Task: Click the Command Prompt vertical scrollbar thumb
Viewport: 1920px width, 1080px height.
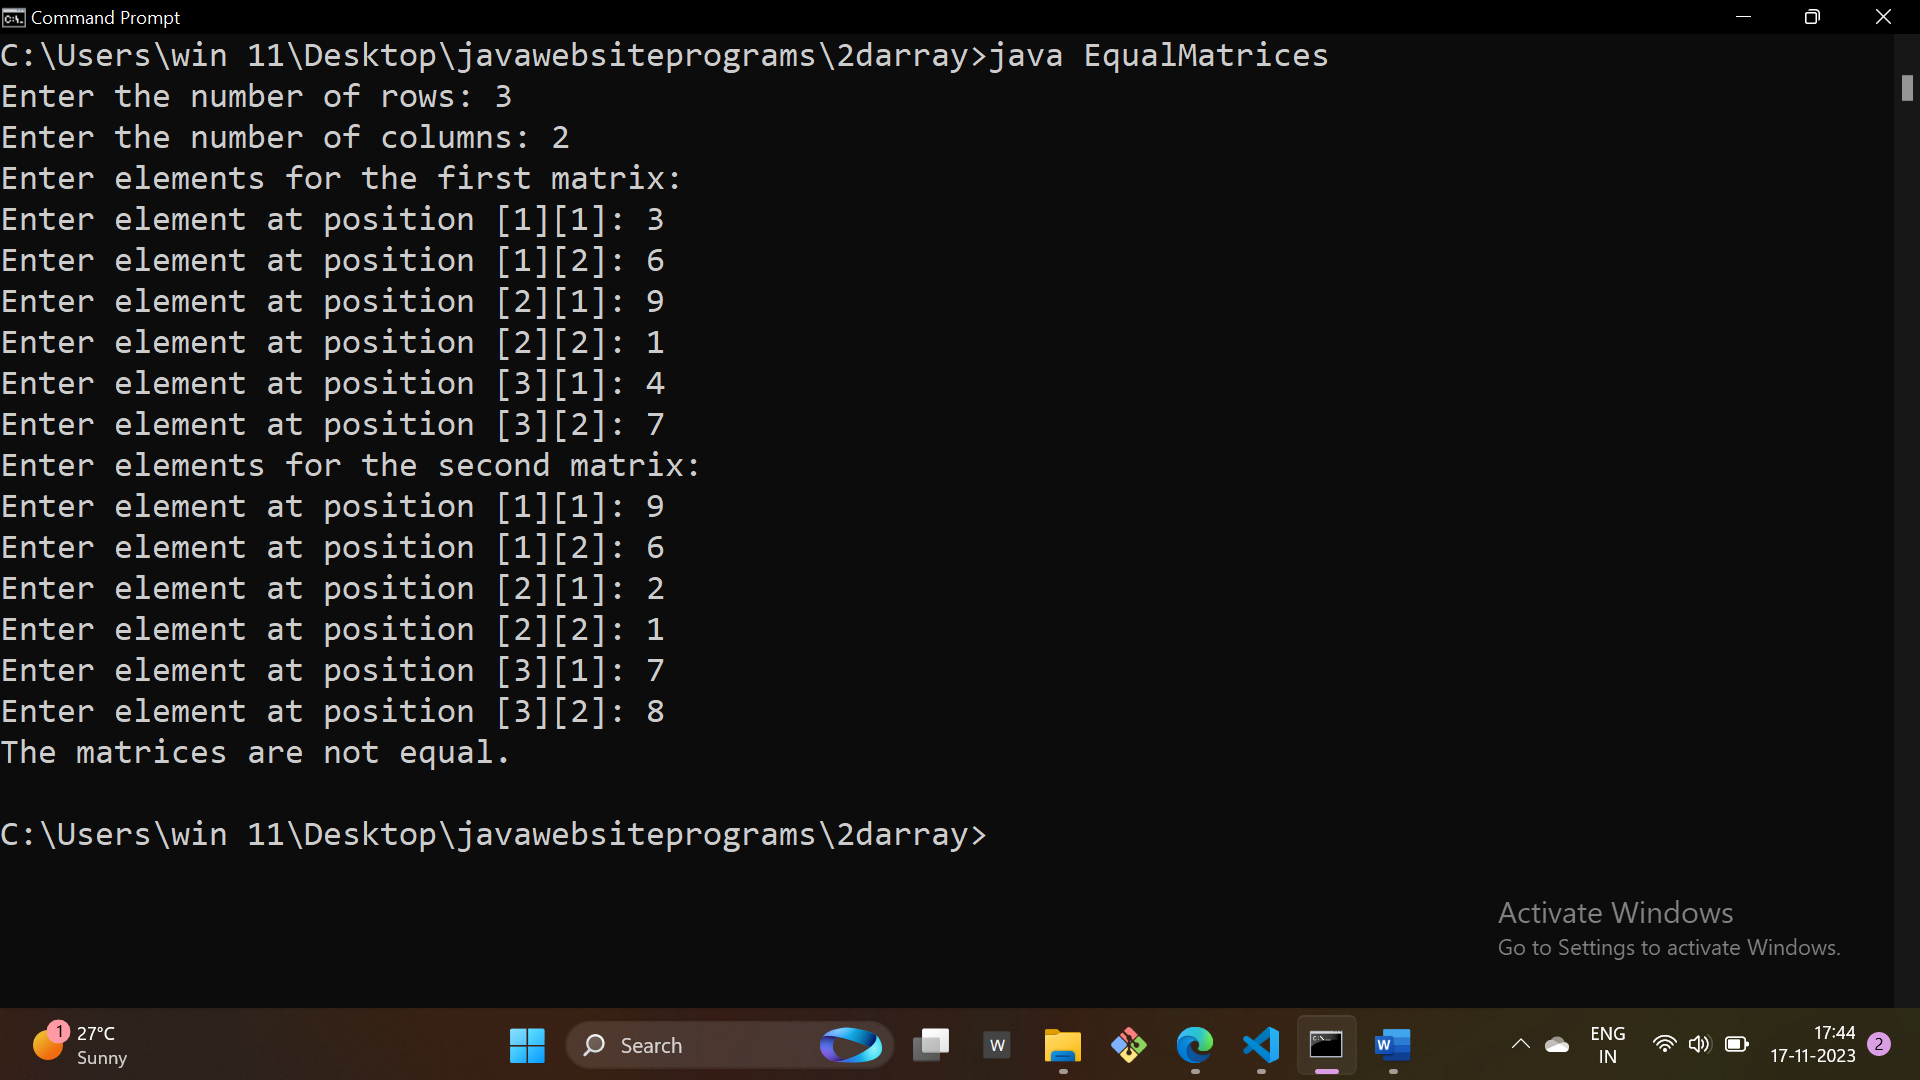Action: 1907,88
